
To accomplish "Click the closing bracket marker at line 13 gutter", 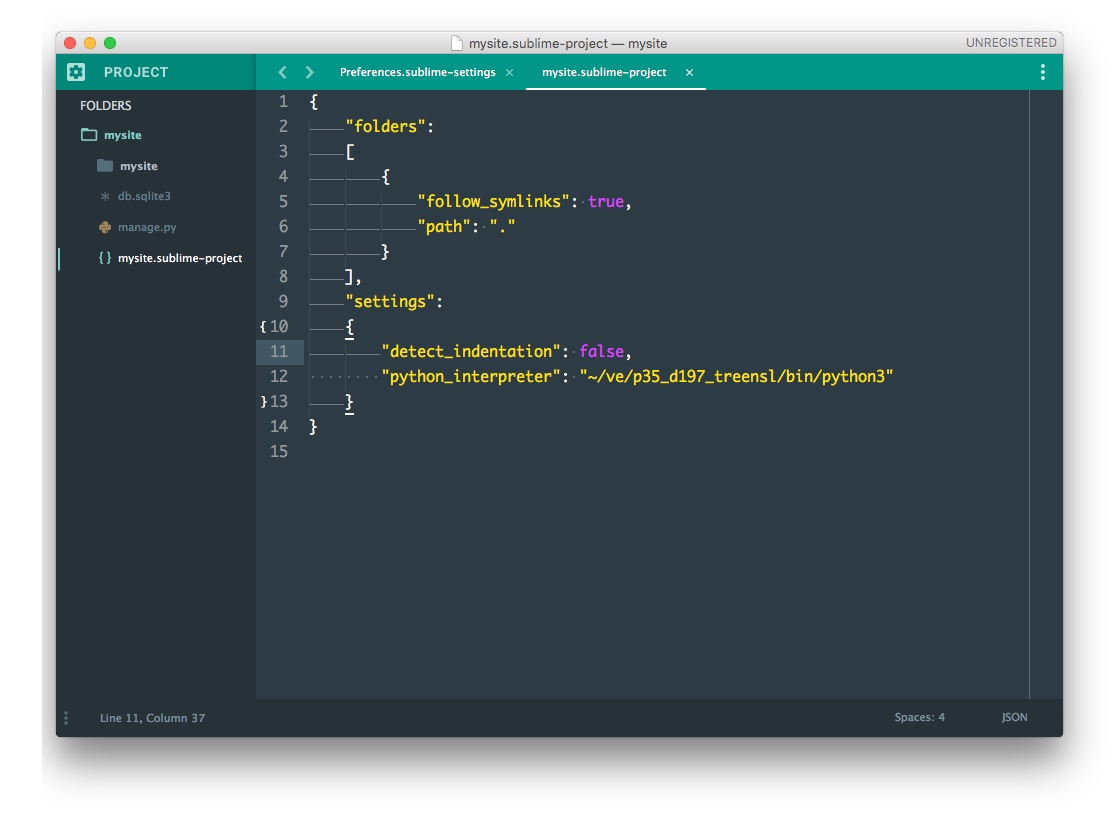I will pyautogui.click(x=263, y=401).
